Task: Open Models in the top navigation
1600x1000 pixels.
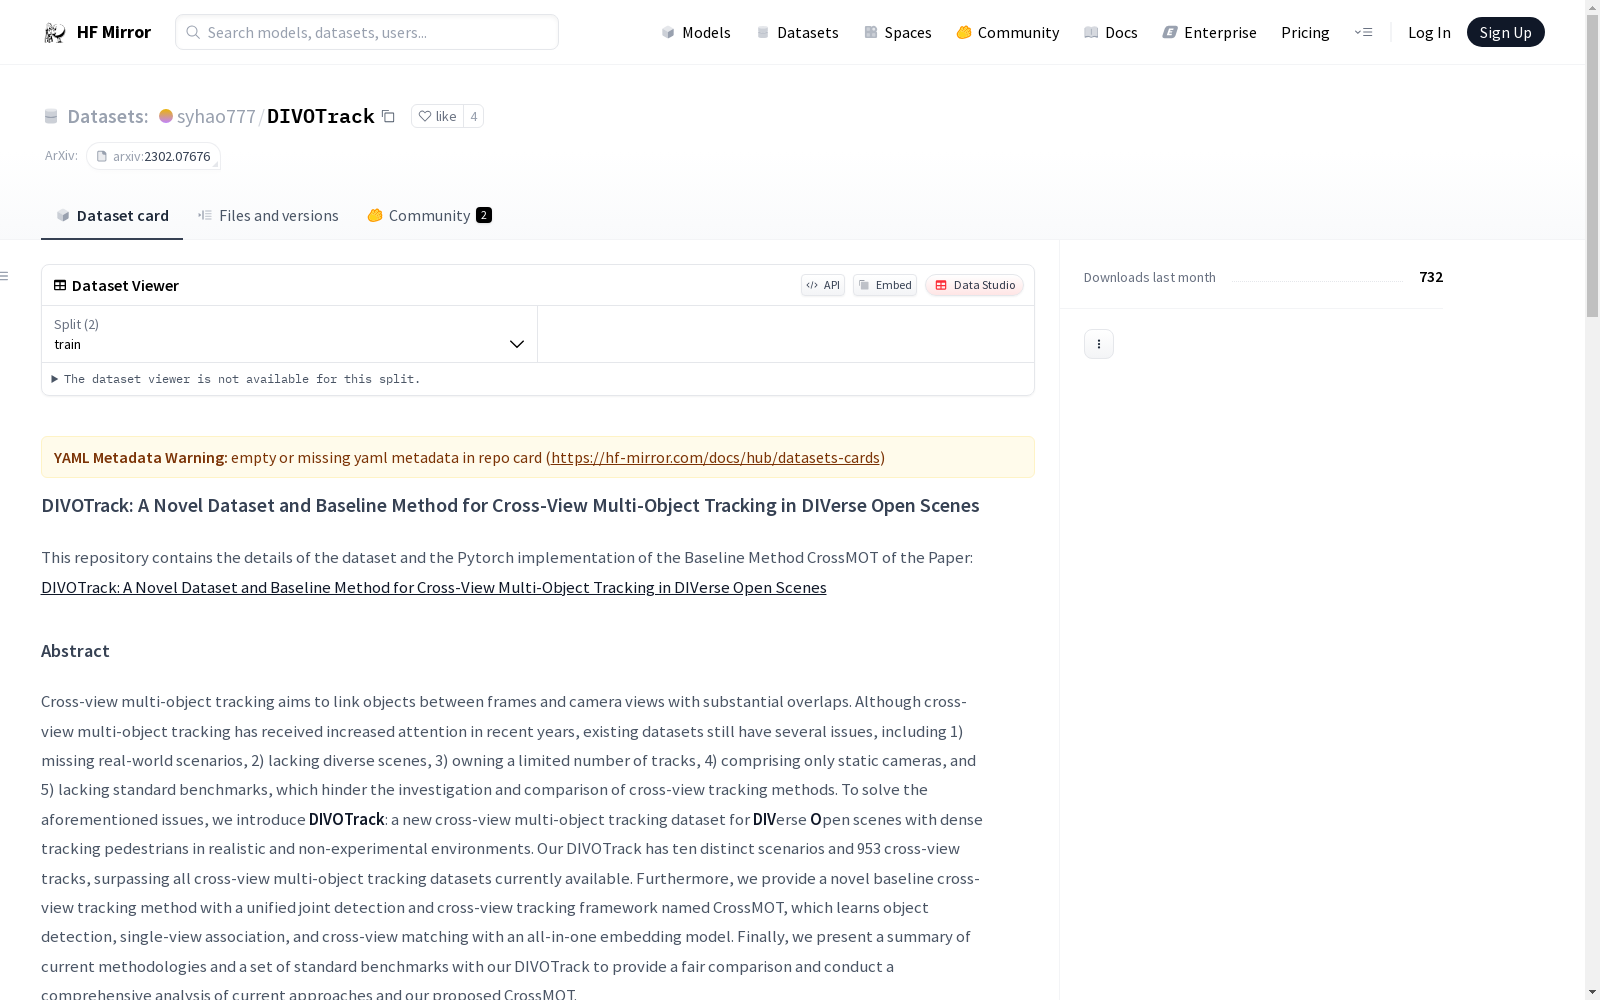Action: click(696, 32)
